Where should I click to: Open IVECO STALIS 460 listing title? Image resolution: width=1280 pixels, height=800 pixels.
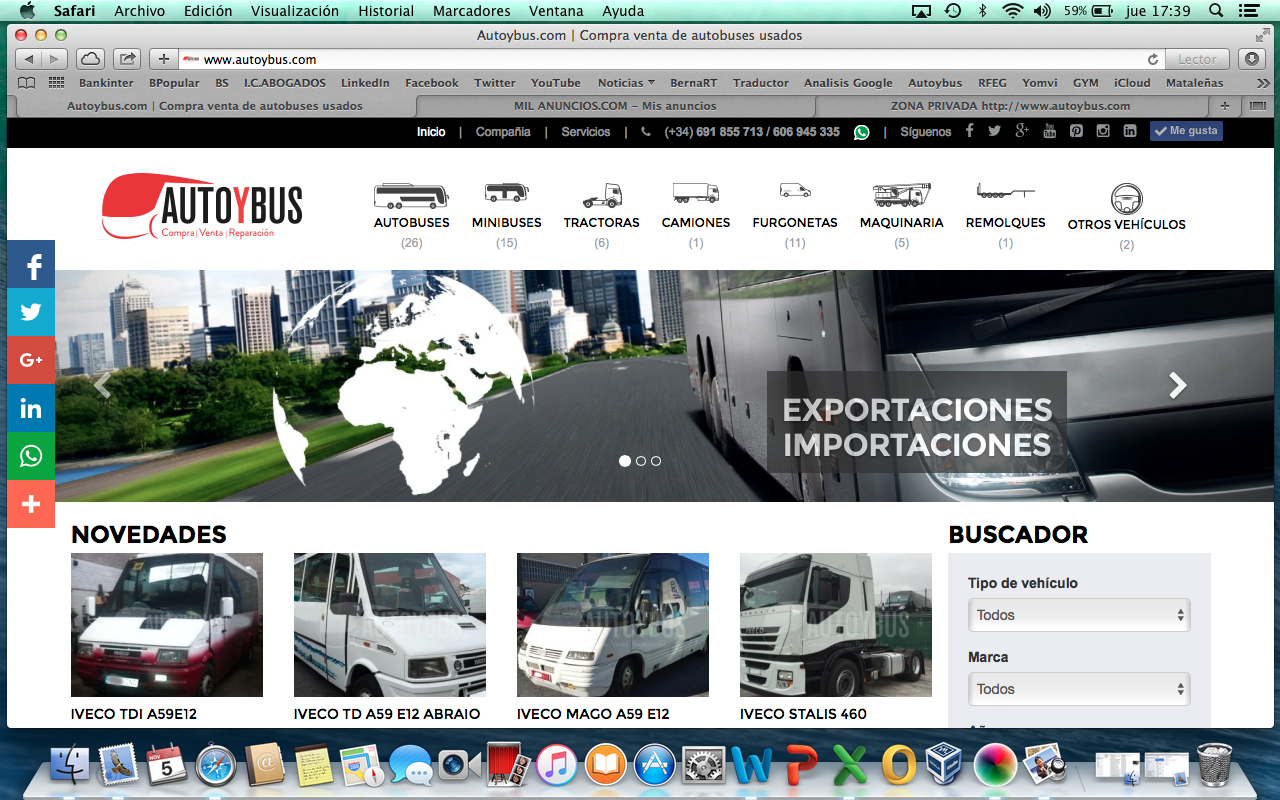[x=803, y=714]
